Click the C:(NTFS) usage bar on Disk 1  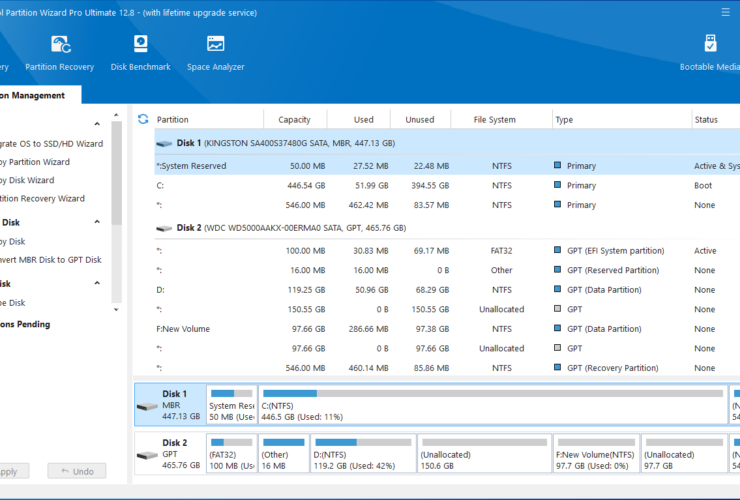[492, 393]
